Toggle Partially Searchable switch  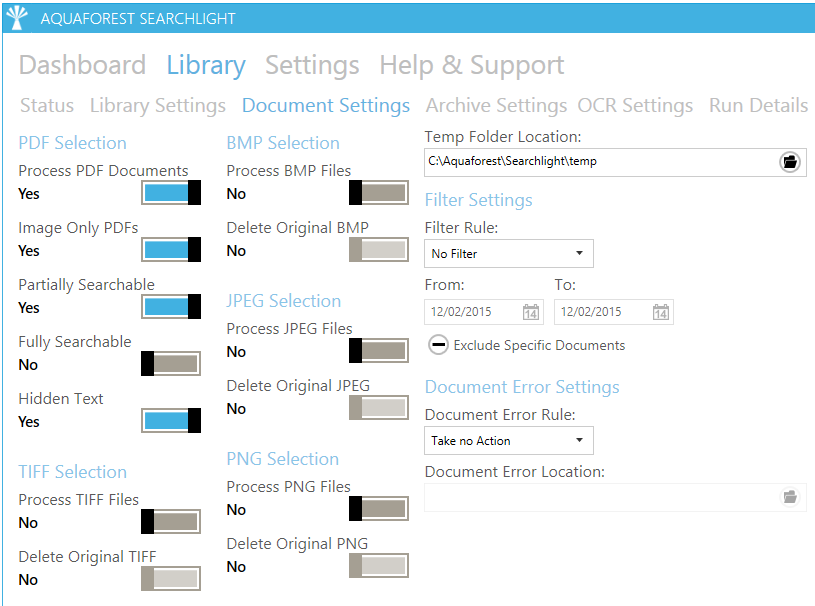pos(171,307)
